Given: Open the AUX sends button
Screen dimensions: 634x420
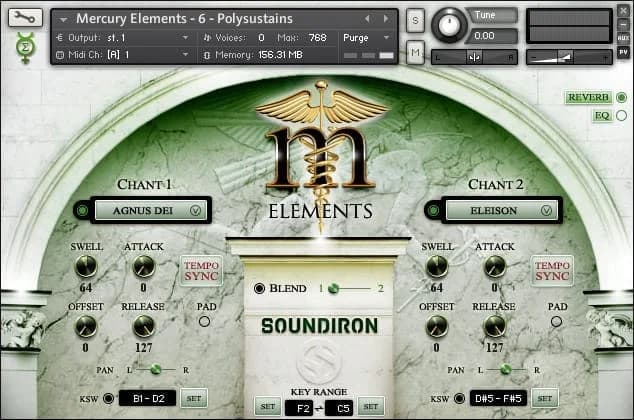Looking at the screenshot, I should click(x=623, y=38).
